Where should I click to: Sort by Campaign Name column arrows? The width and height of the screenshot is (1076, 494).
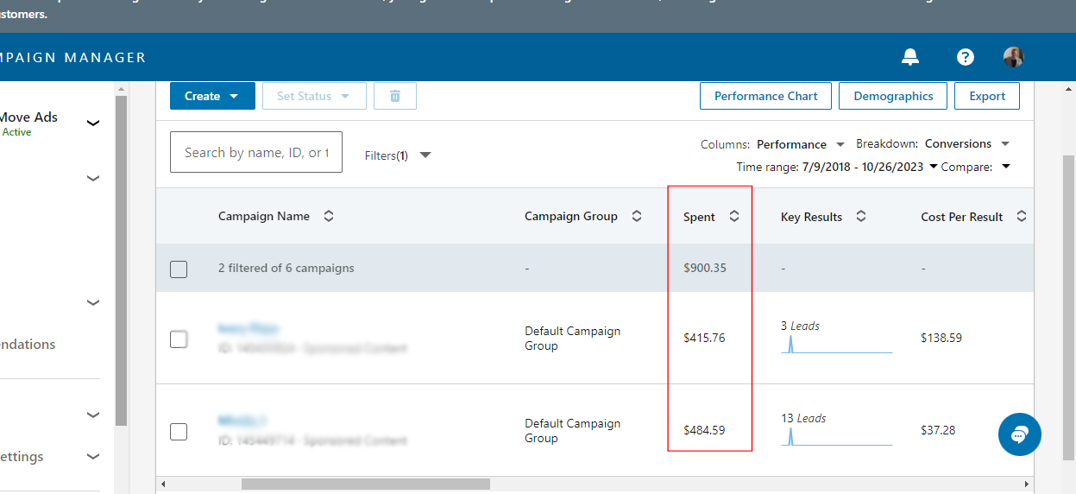point(329,217)
